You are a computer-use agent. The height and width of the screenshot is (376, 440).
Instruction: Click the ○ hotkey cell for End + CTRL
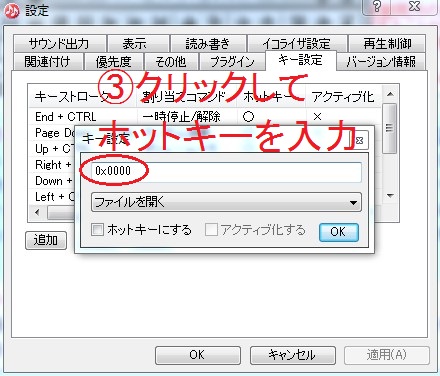(248, 117)
